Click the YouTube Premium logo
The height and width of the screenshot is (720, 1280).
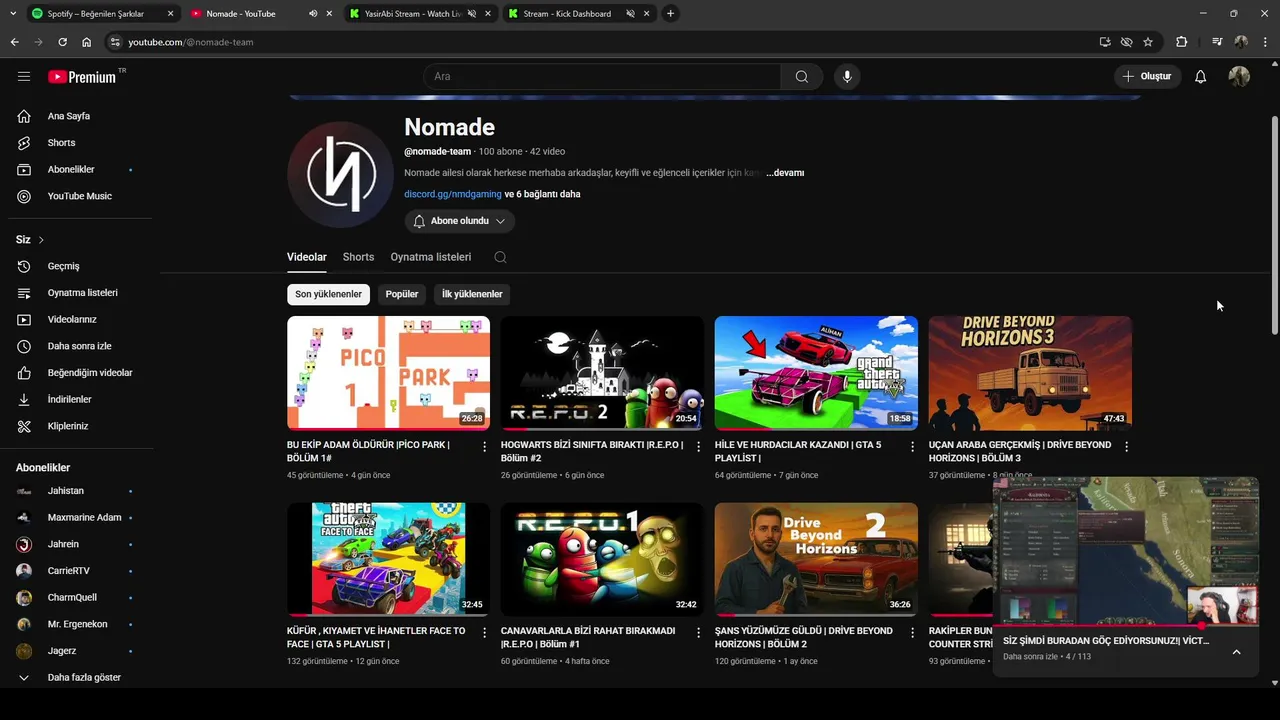84,77
